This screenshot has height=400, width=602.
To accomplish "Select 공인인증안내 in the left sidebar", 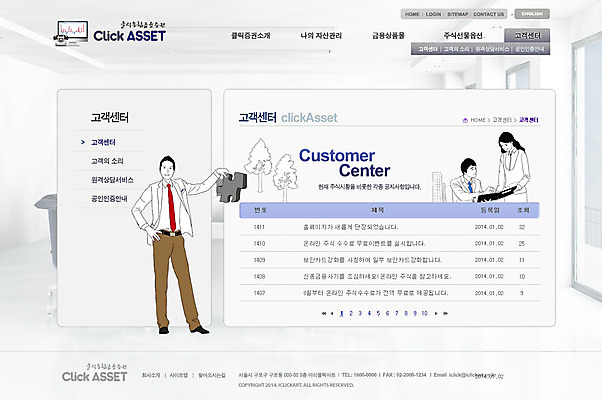I will coord(109,199).
